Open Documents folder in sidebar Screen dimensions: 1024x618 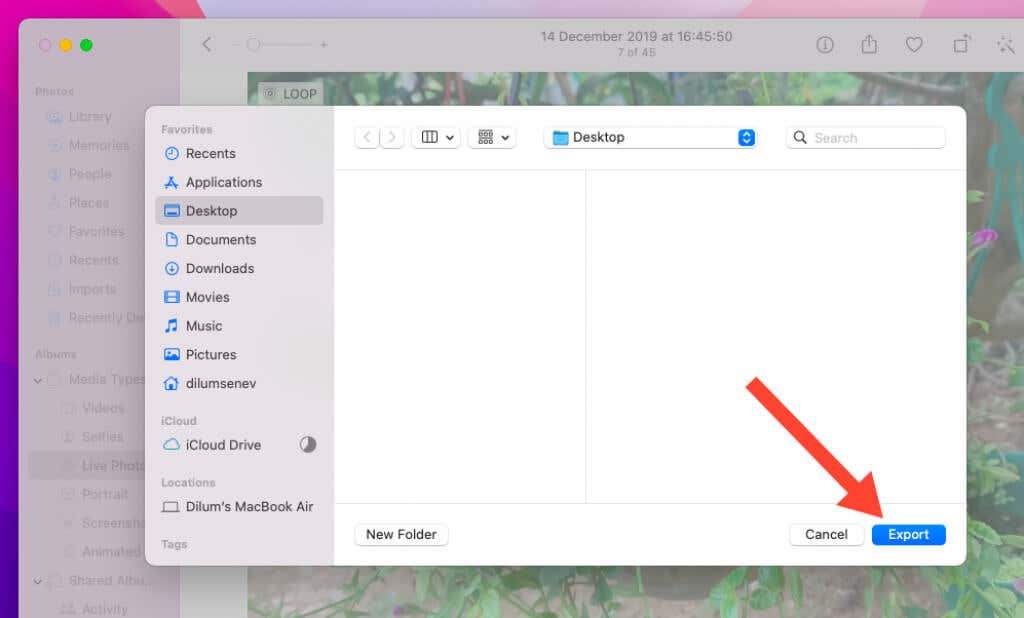(239, 240)
